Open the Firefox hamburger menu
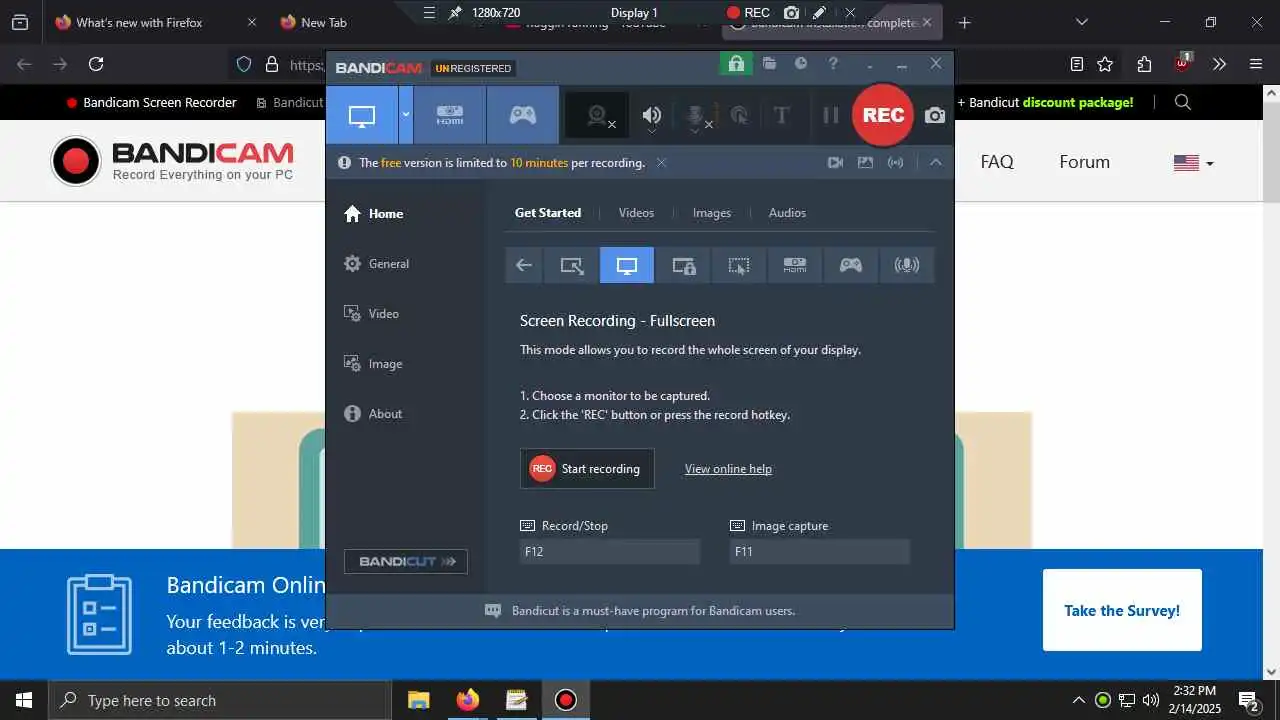This screenshot has height=720, width=1280. (x=1256, y=64)
